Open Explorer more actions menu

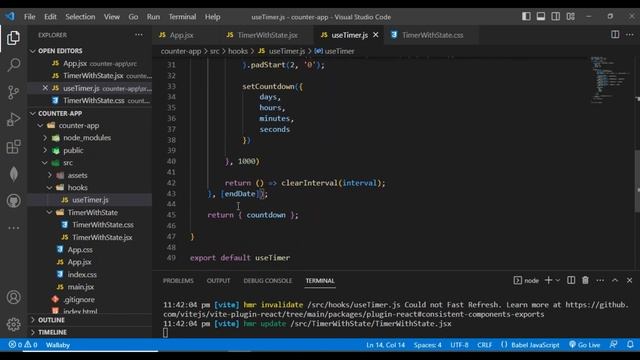pos(139,35)
